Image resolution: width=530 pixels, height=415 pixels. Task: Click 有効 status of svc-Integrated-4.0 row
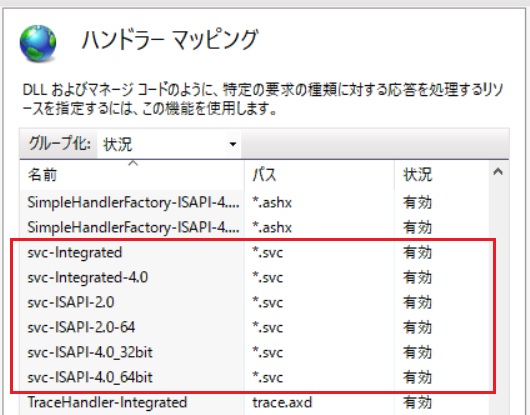point(417,277)
